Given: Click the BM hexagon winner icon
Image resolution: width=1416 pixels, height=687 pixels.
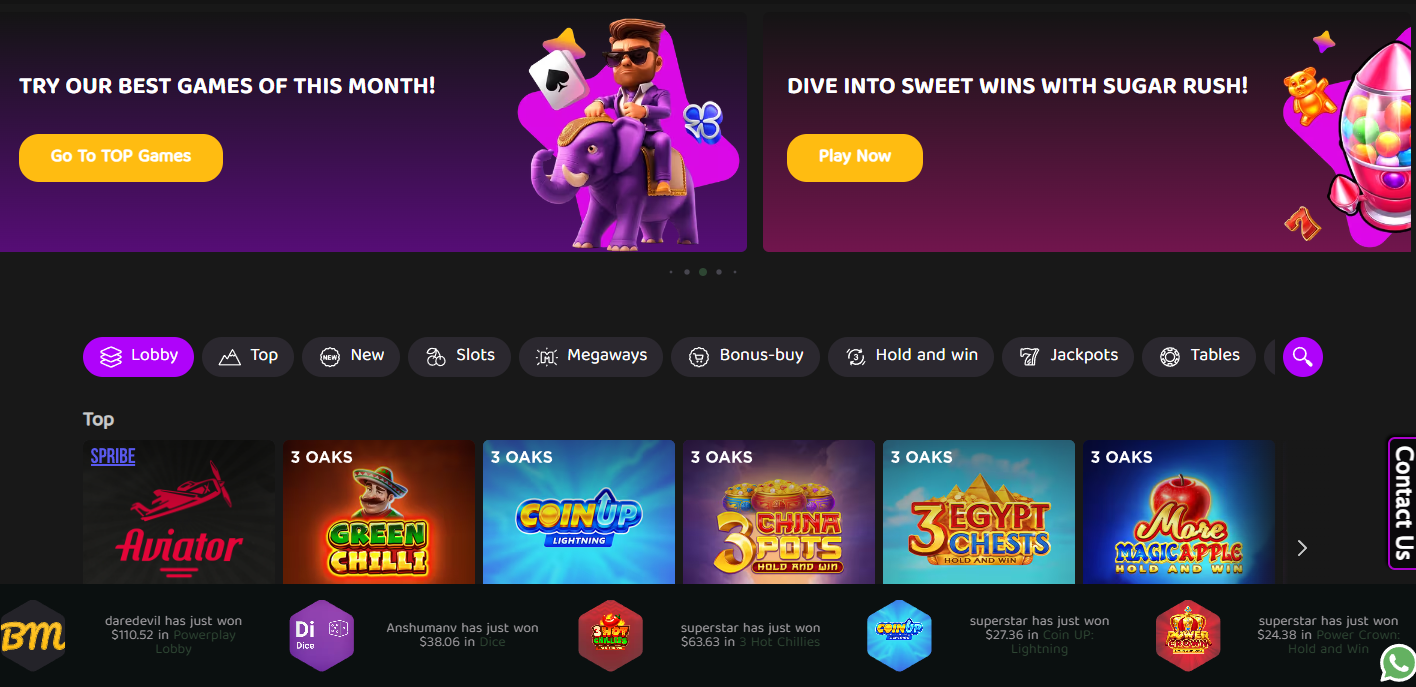Looking at the screenshot, I should [32, 636].
